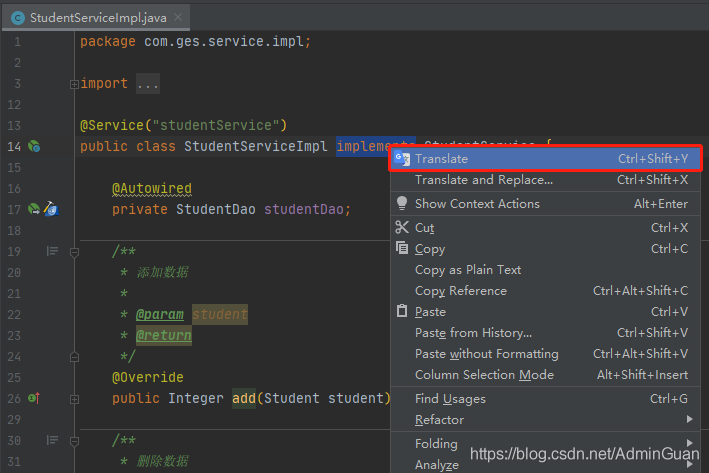Image resolution: width=709 pixels, height=473 pixels.
Task: Click the highlighted student parameter in Javadoc
Action: coord(220,314)
